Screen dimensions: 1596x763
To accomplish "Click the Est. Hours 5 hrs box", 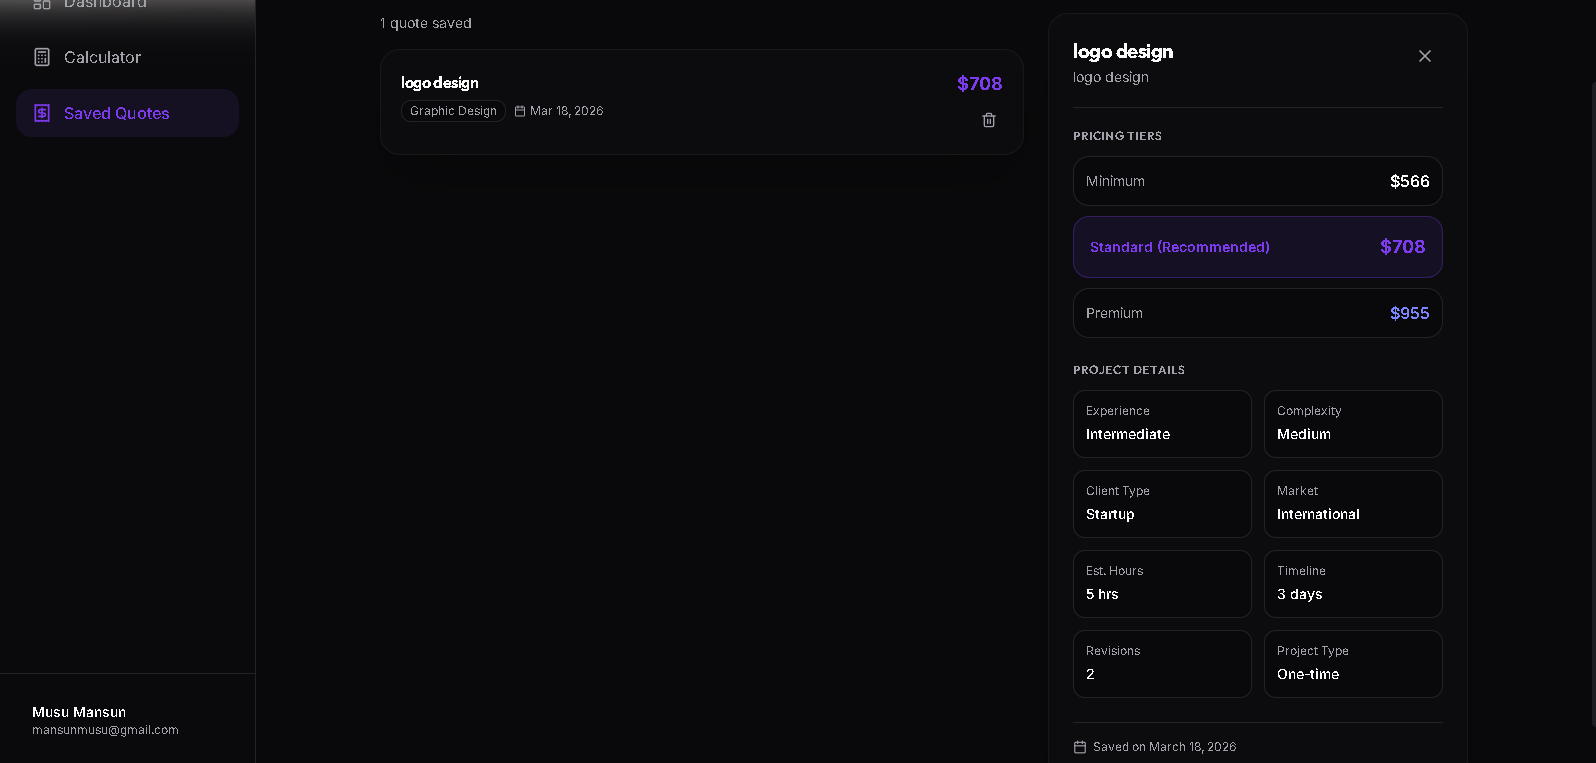I will pyautogui.click(x=1162, y=584).
